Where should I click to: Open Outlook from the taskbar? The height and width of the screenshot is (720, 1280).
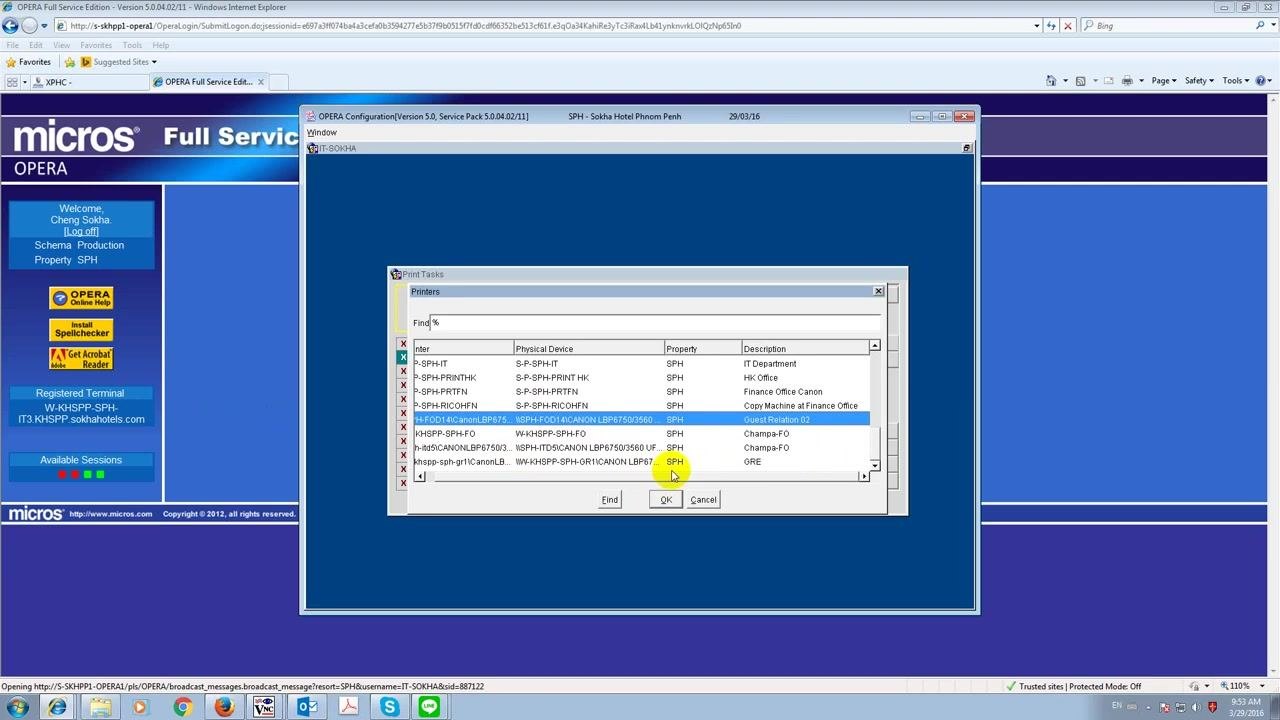click(x=306, y=707)
